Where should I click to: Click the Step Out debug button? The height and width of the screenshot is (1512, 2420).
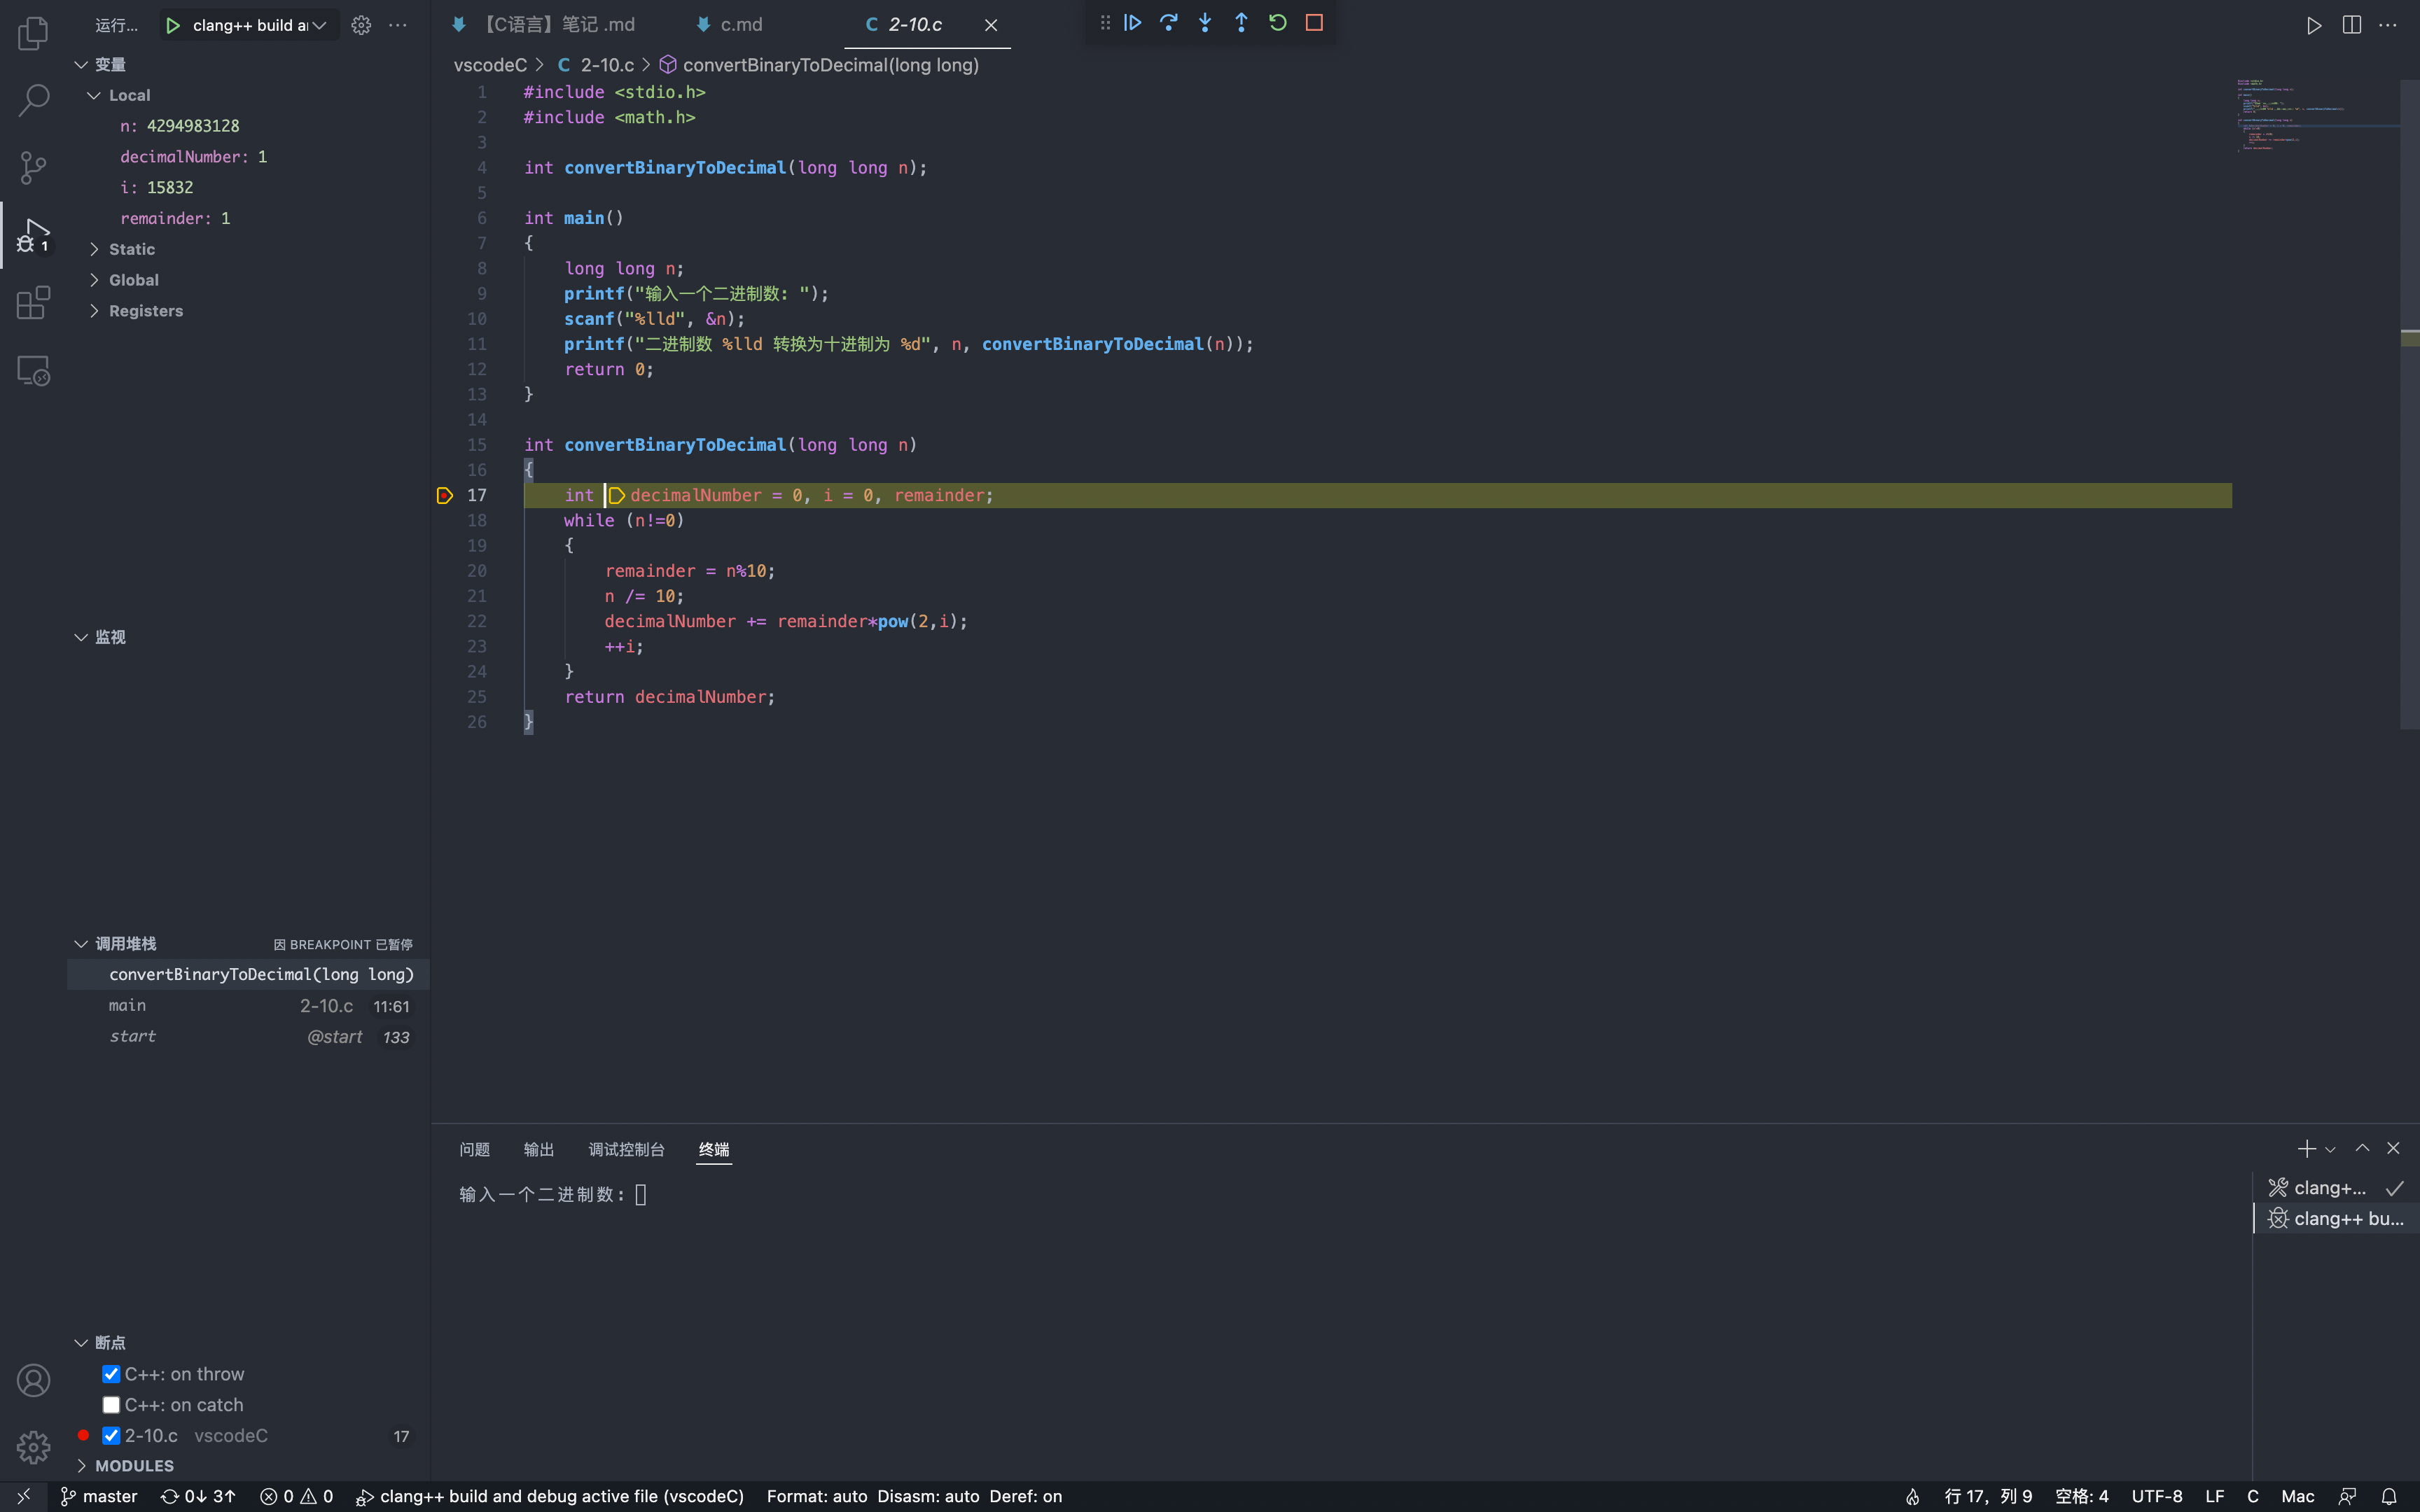[x=1241, y=23]
